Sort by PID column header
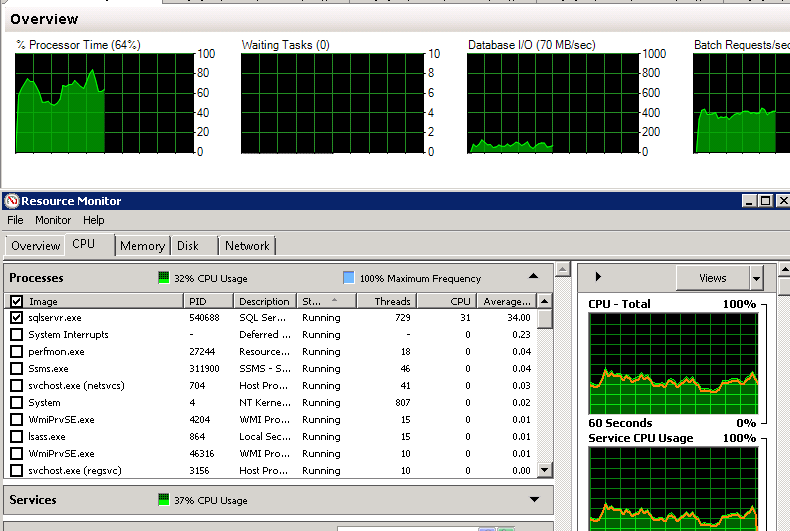Image resolution: width=790 pixels, height=531 pixels. point(208,301)
